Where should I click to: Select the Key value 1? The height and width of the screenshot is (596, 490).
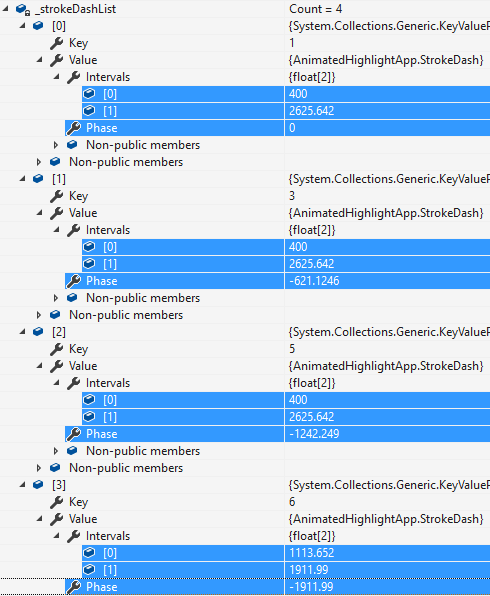pos(292,43)
